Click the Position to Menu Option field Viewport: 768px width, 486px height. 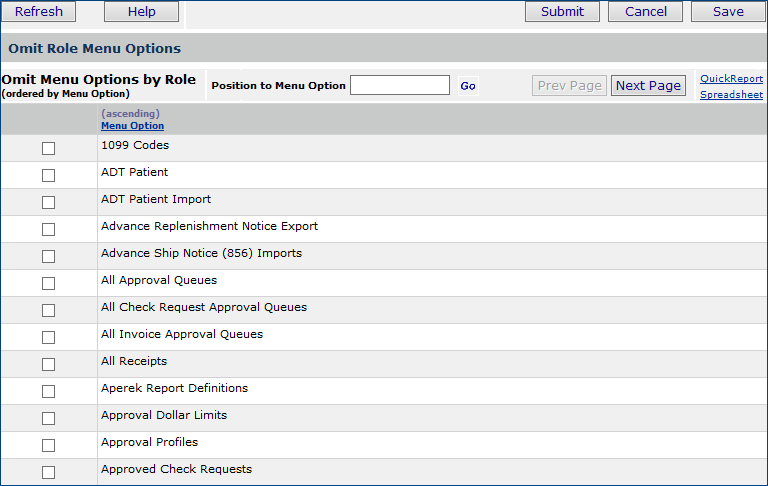coord(400,86)
